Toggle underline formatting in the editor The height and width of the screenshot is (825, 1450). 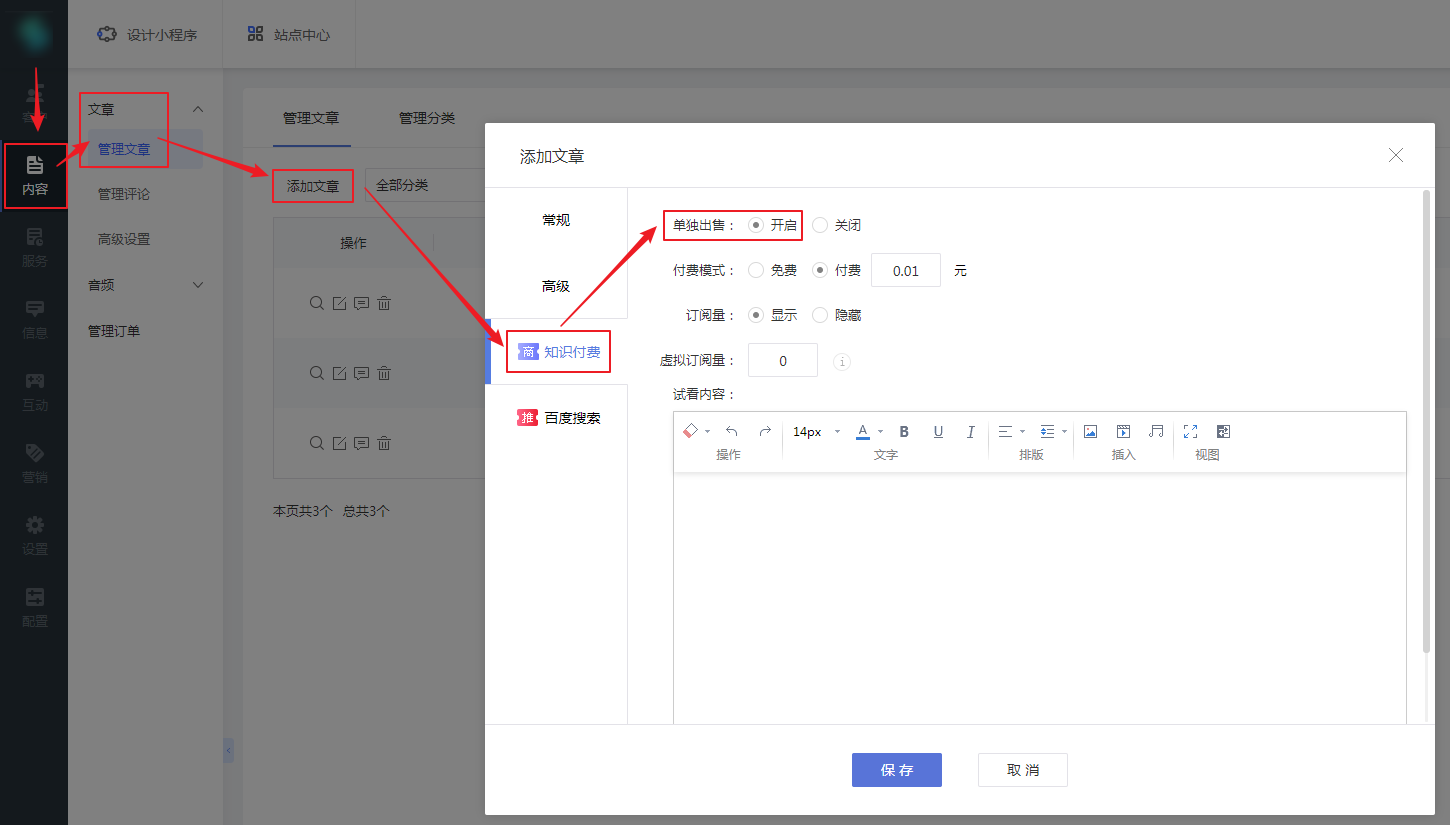coord(938,431)
